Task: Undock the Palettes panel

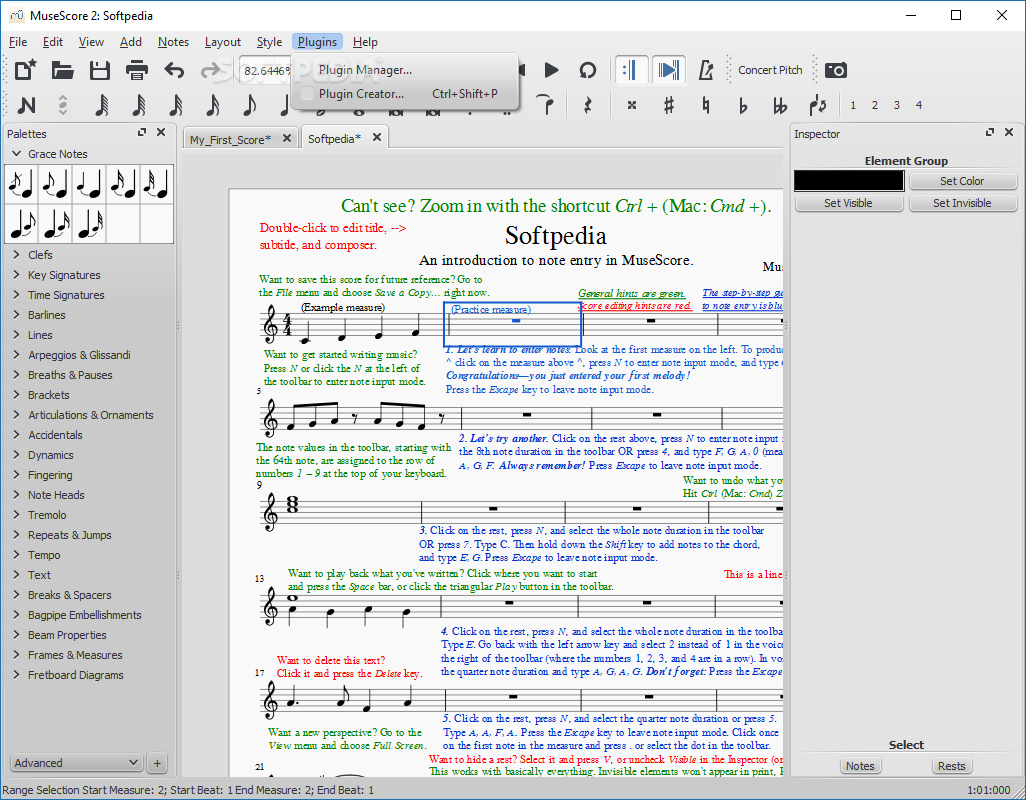Action: [142, 132]
